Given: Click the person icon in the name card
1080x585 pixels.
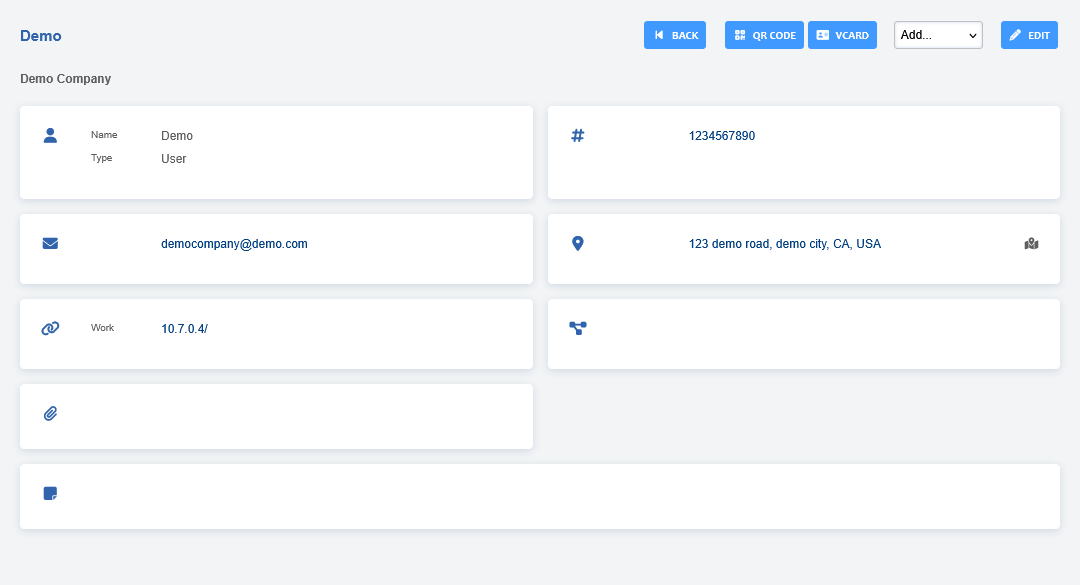Looking at the screenshot, I should [x=50, y=135].
